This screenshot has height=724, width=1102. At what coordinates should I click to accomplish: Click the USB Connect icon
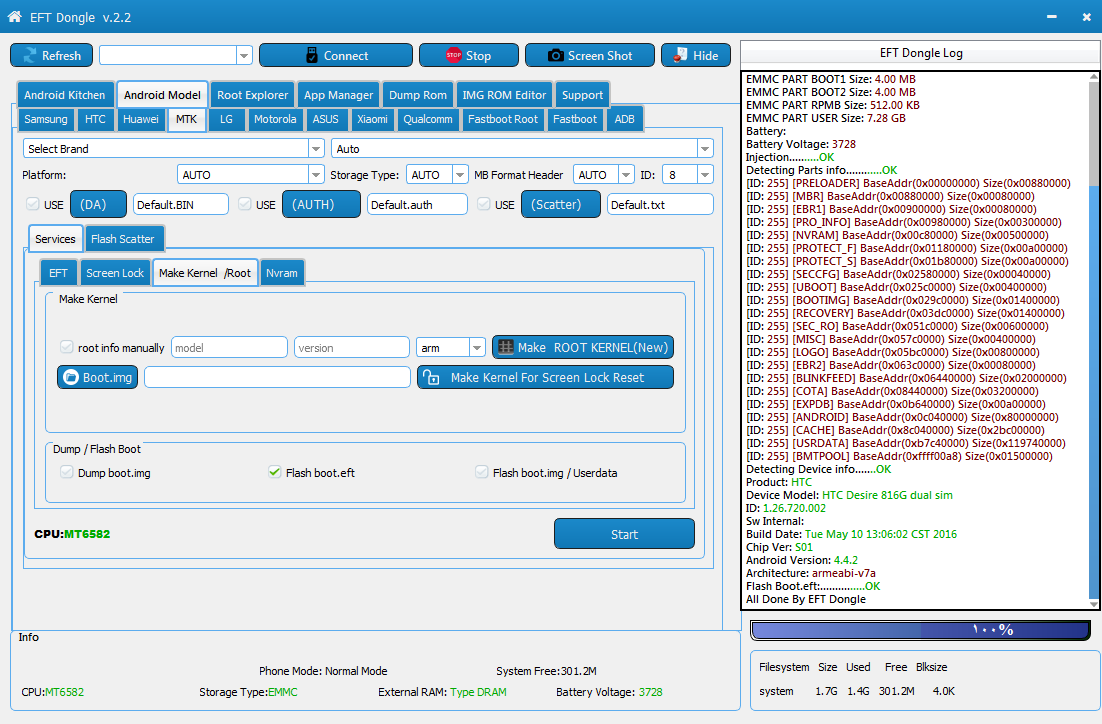click(x=312, y=56)
